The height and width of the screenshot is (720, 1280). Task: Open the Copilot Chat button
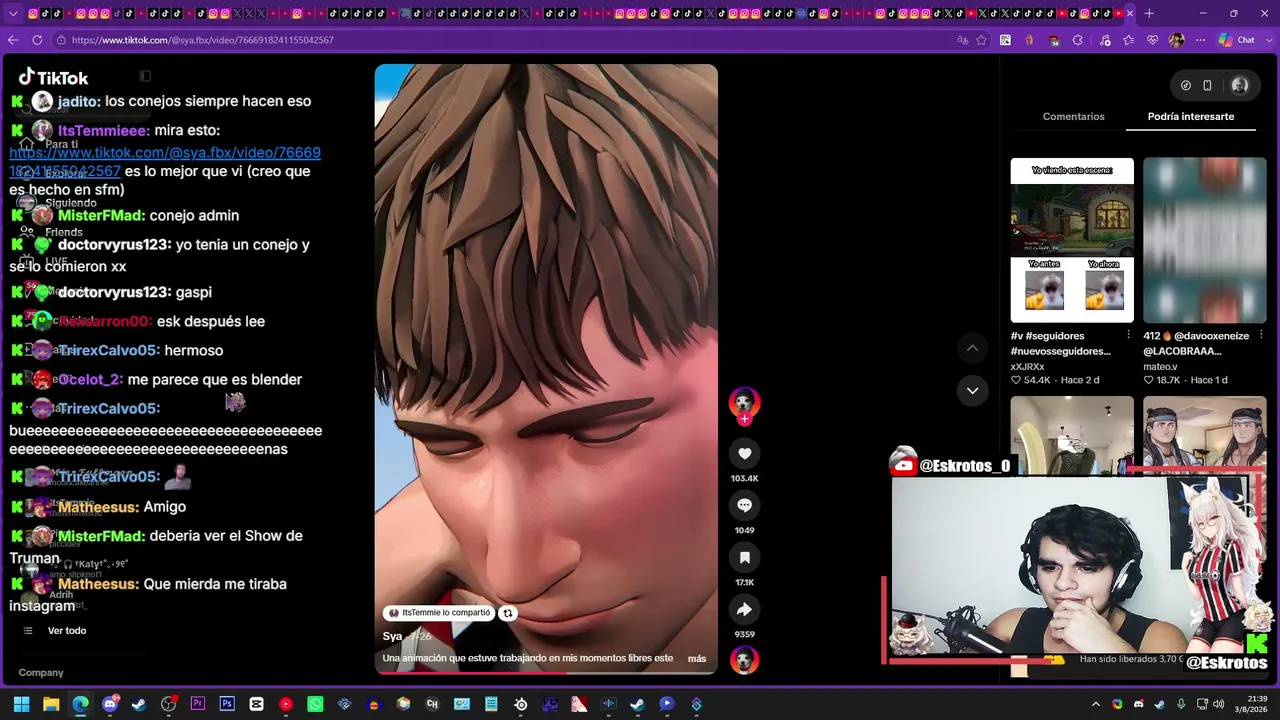[x=1236, y=40]
